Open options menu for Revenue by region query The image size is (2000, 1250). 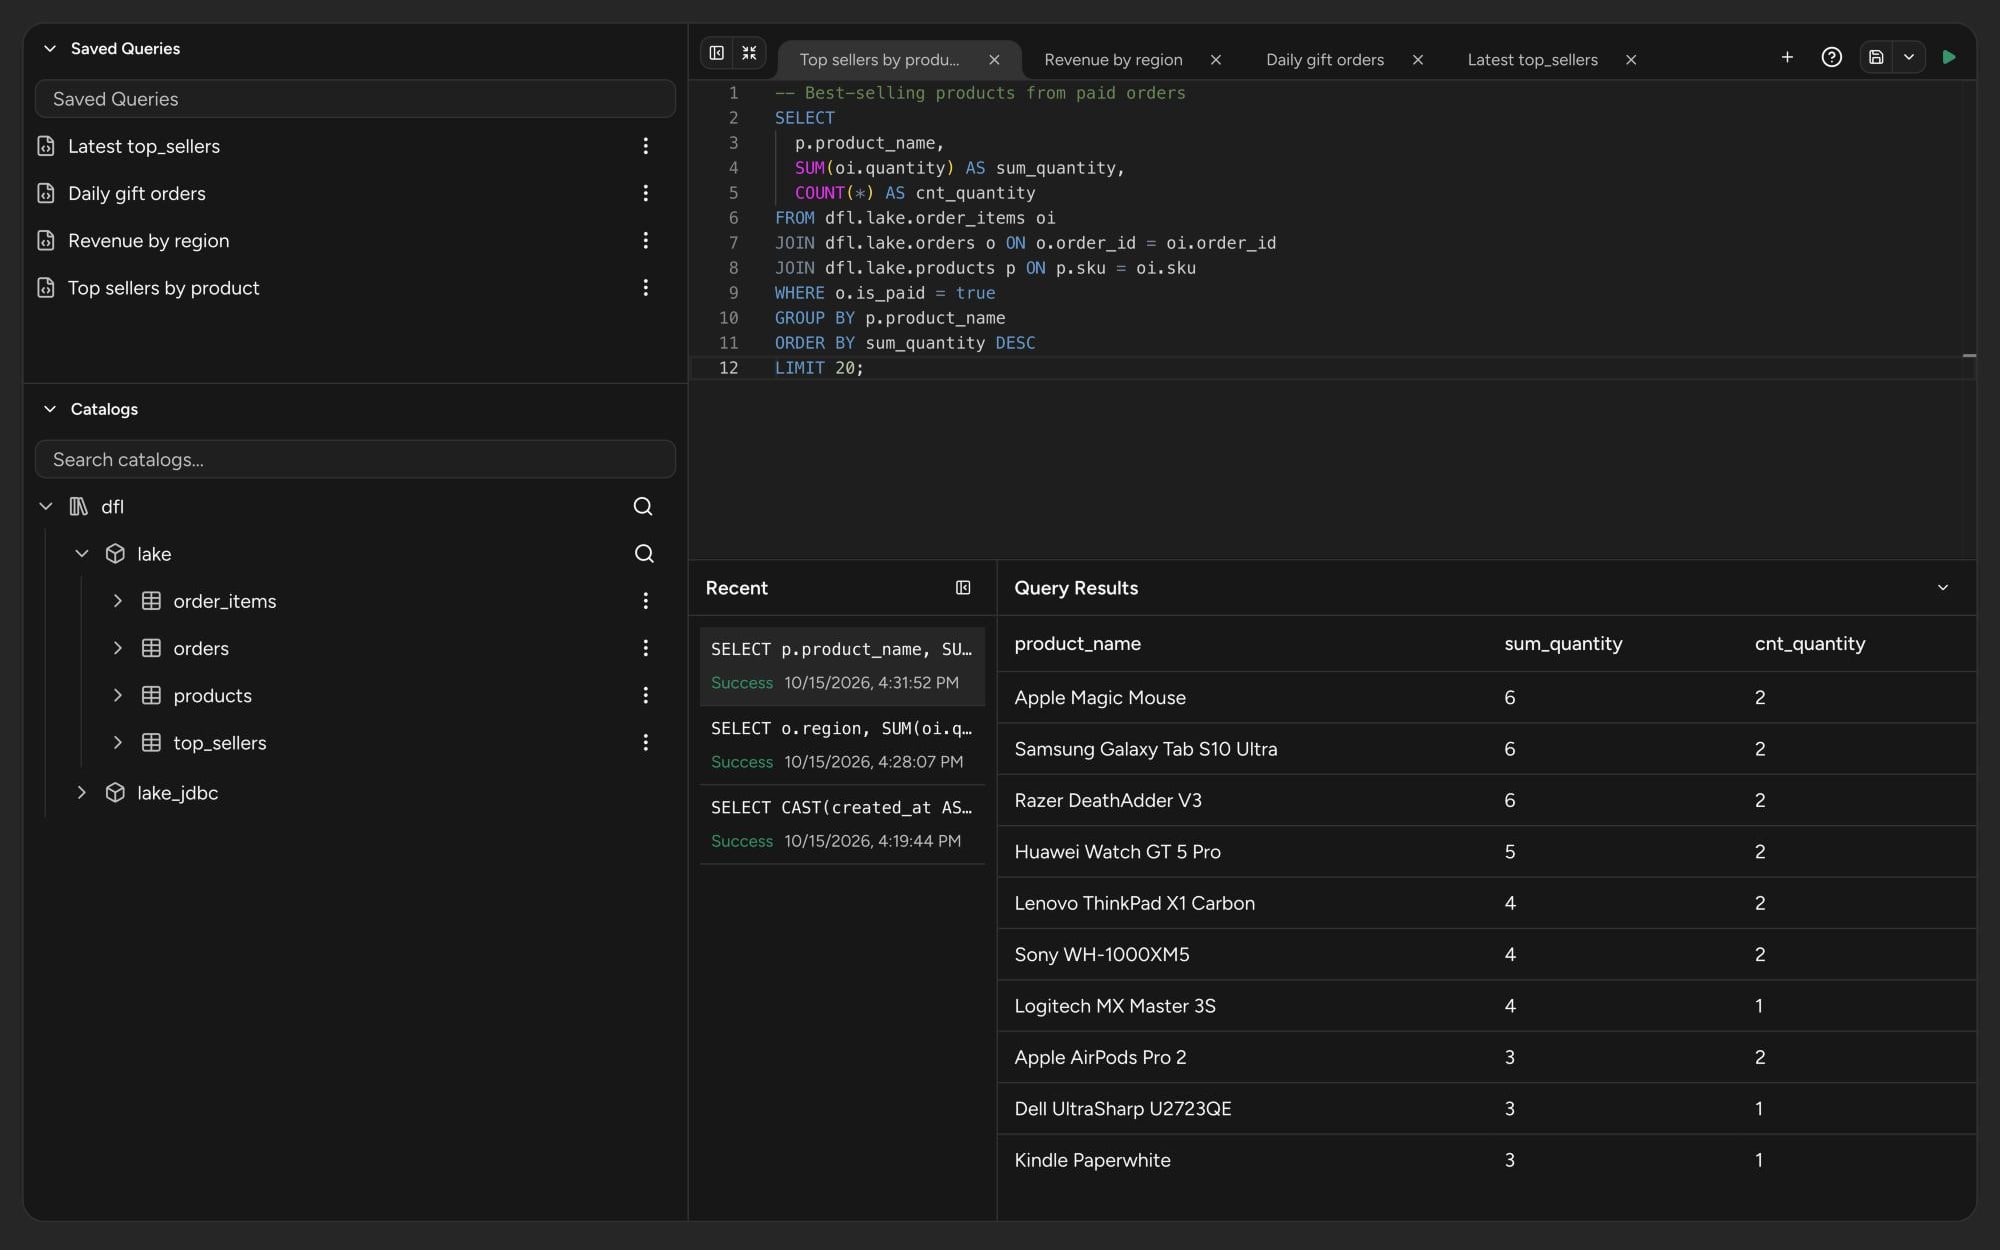645,240
